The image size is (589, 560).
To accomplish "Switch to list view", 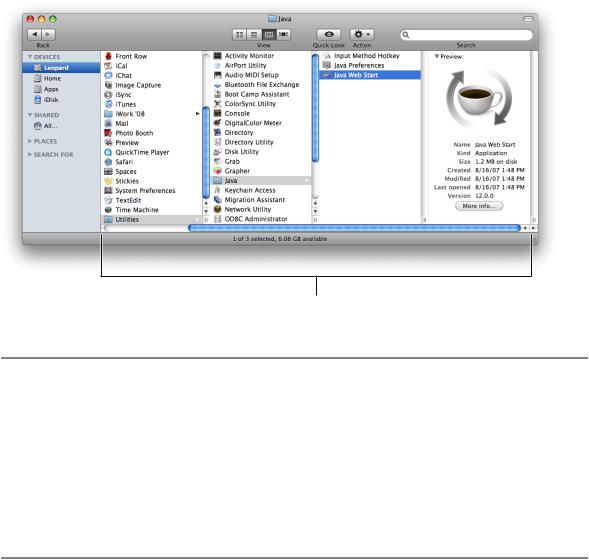I will (254, 35).
